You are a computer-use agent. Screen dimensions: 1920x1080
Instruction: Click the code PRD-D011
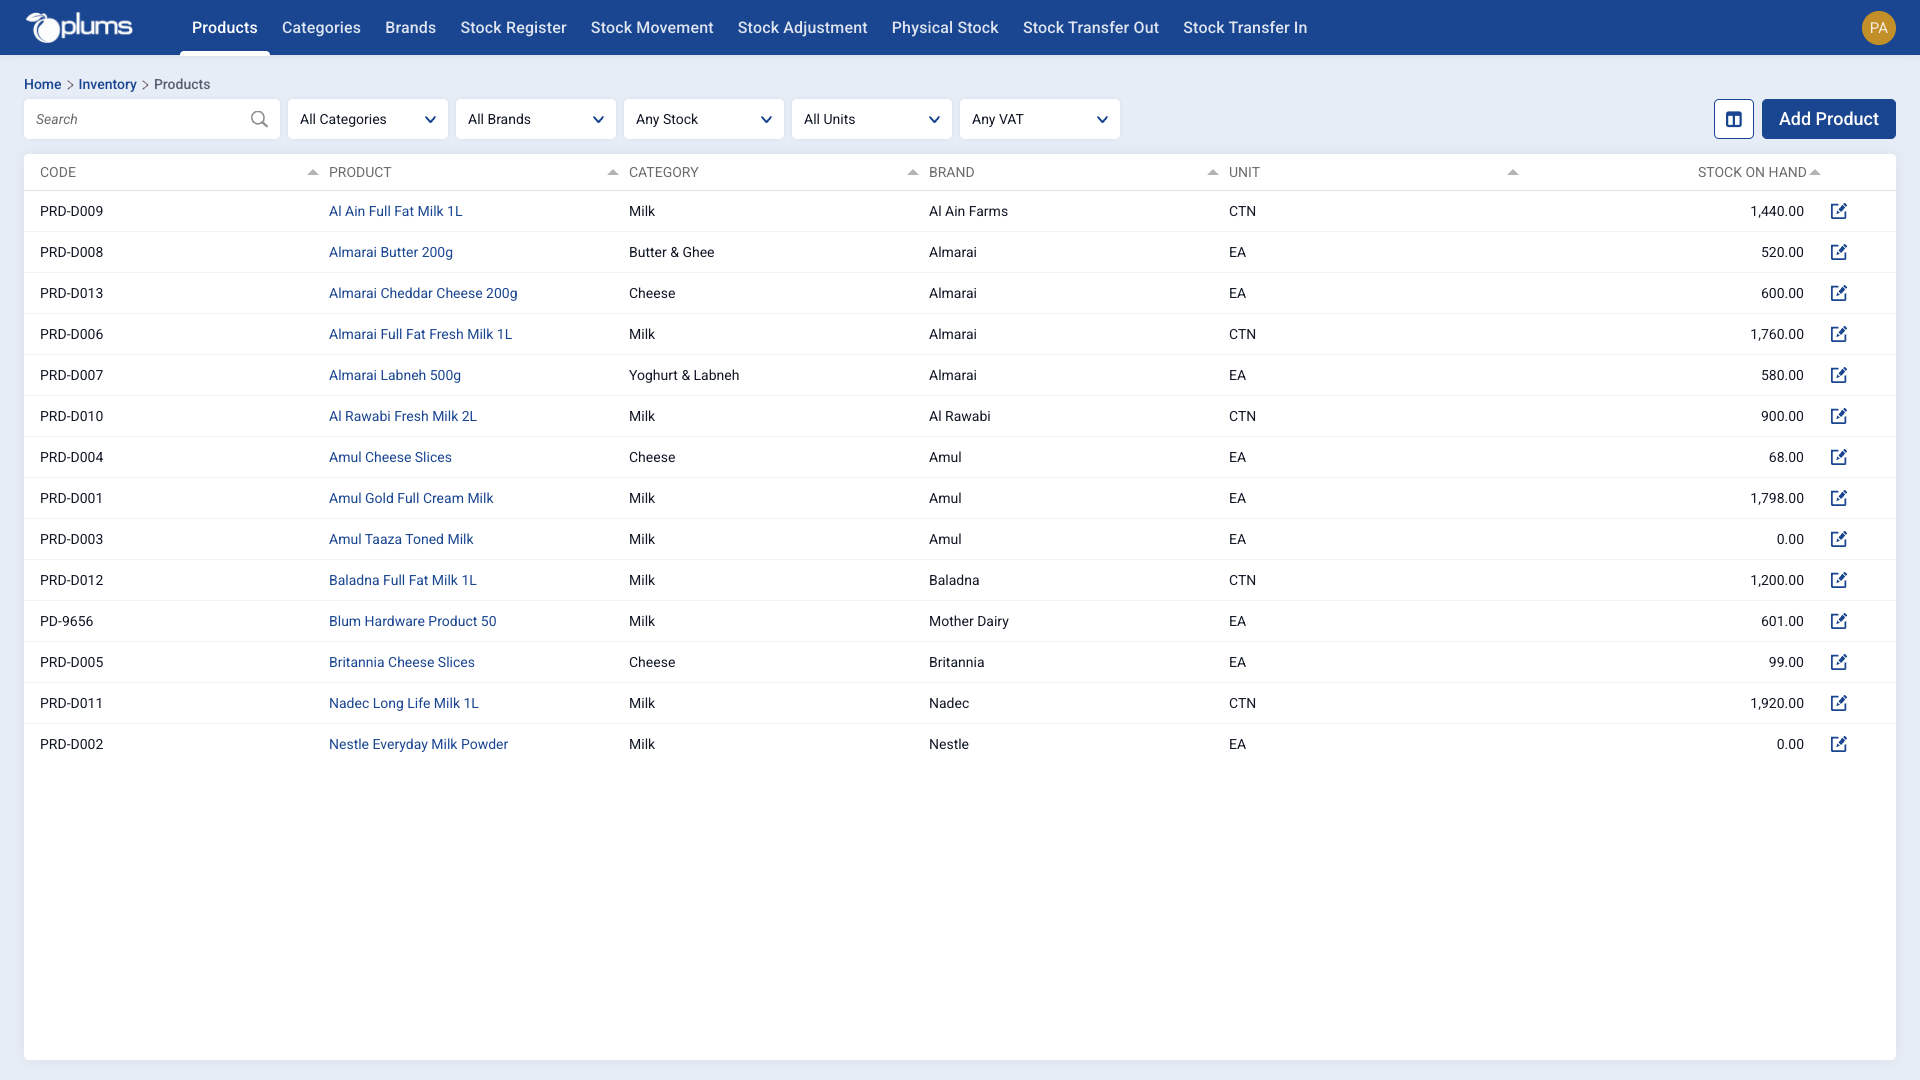[71, 703]
